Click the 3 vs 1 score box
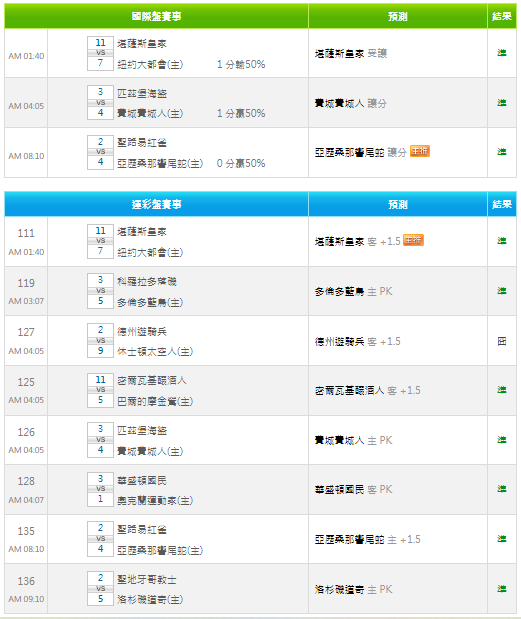Screen dimensions: 521x619 pyautogui.click(x=100, y=489)
